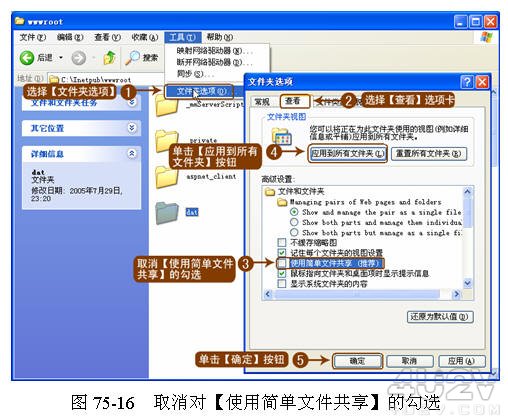This screenshot has height=418, width=508.
Task: Click the dialog help question mark button
Action: 467,82
